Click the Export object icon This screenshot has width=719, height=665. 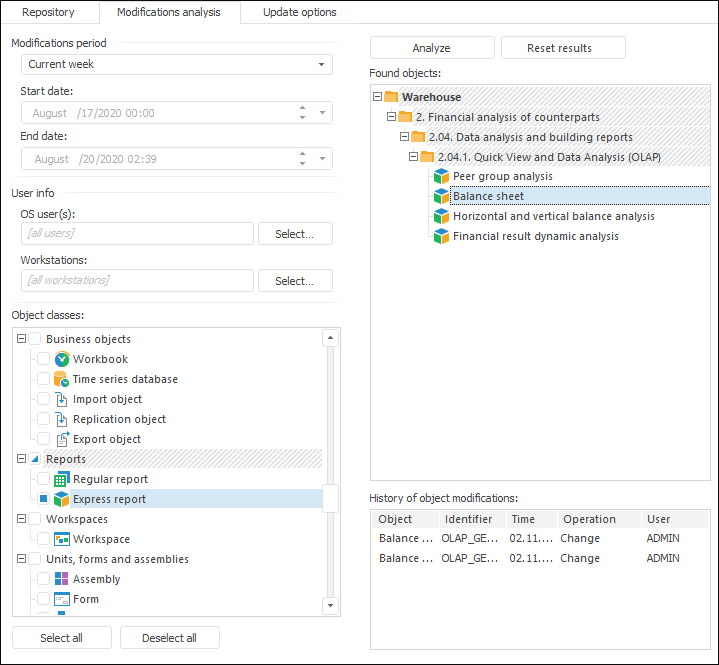pos(61,439)
